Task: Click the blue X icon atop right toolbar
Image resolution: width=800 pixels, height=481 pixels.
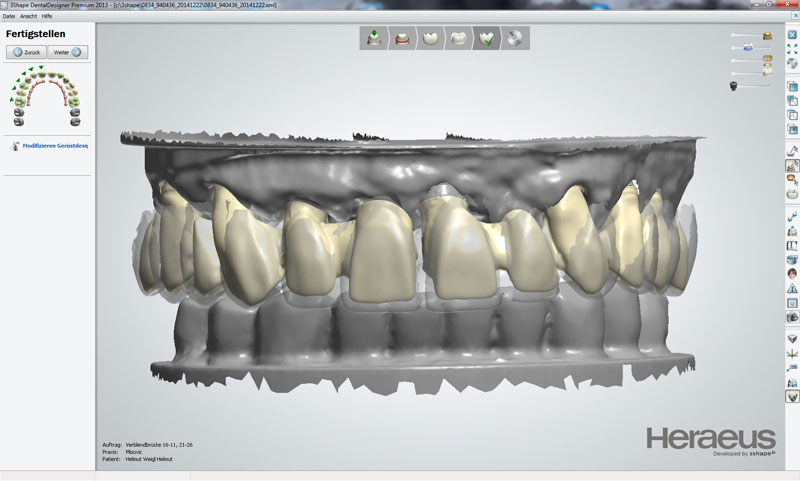Action: point(792,35)
